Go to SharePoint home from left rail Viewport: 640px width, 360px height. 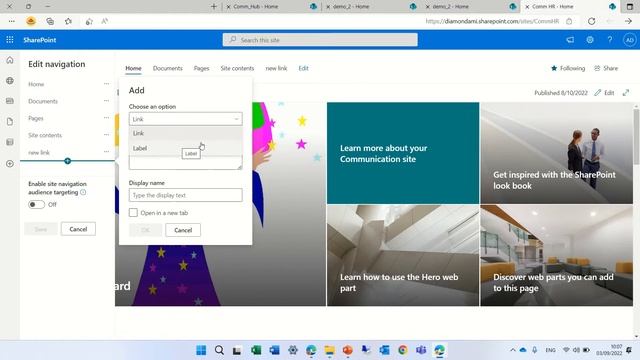click(x=10, y=60)
